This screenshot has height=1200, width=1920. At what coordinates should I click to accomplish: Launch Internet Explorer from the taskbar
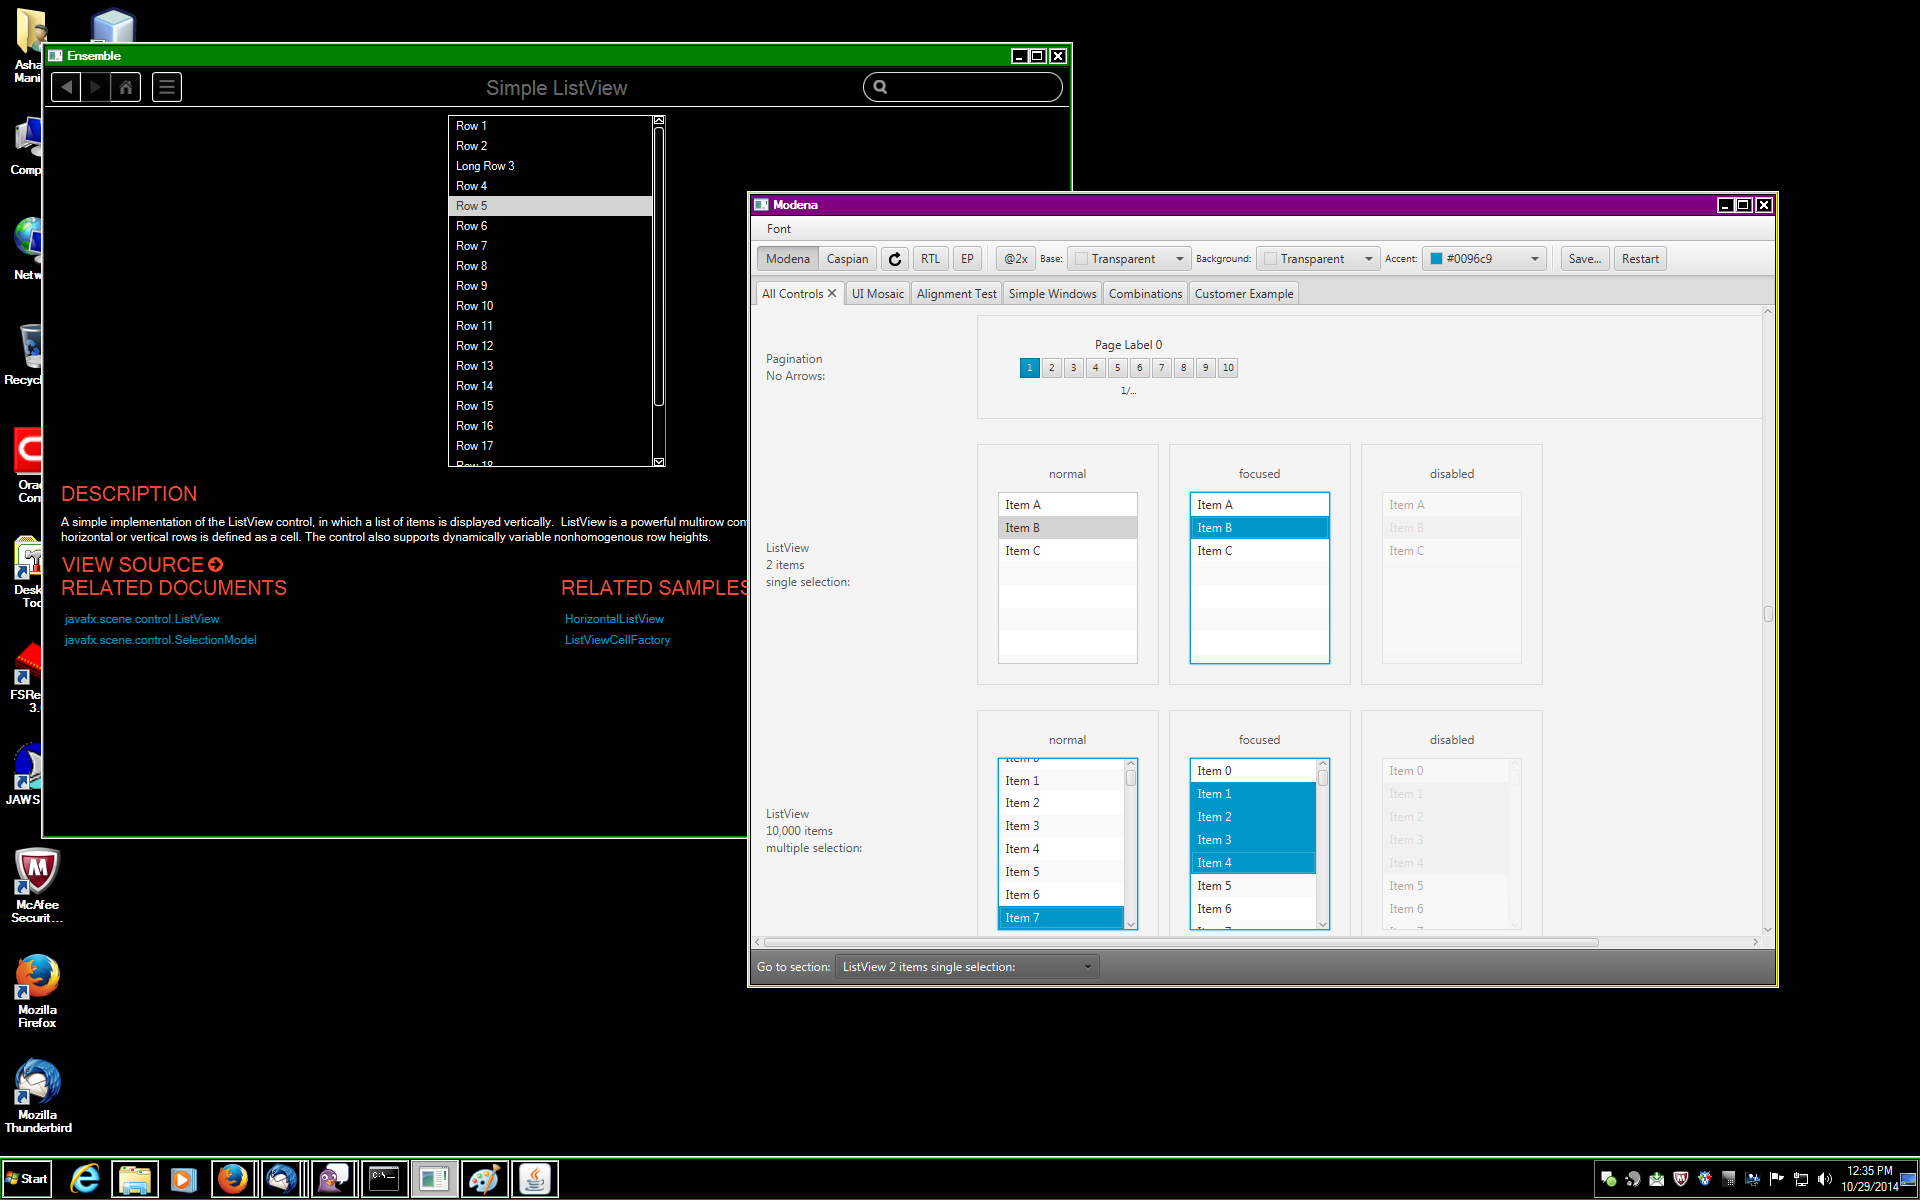[x=85, y=1179]
